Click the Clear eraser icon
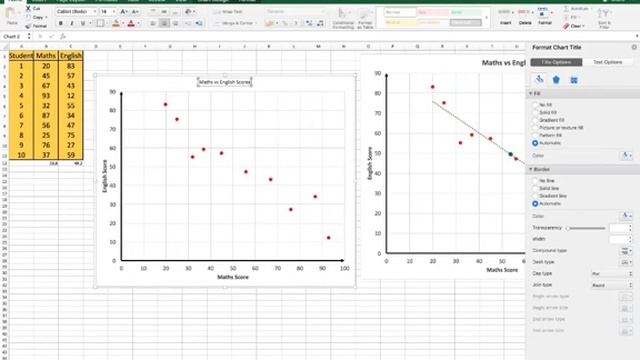This screenshot has height=360, width=640. tap(566, 26)
